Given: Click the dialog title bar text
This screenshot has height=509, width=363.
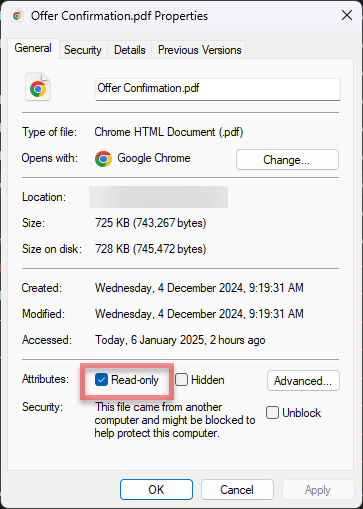Looking at the screenshot, I should coord(119,16).
